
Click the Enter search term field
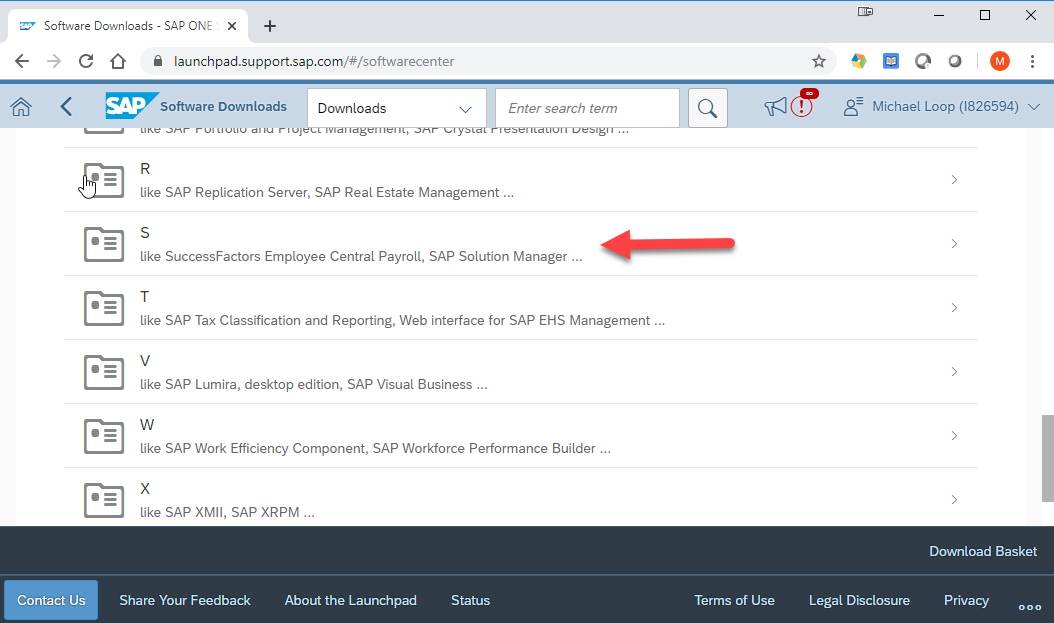tap(587, 108)
